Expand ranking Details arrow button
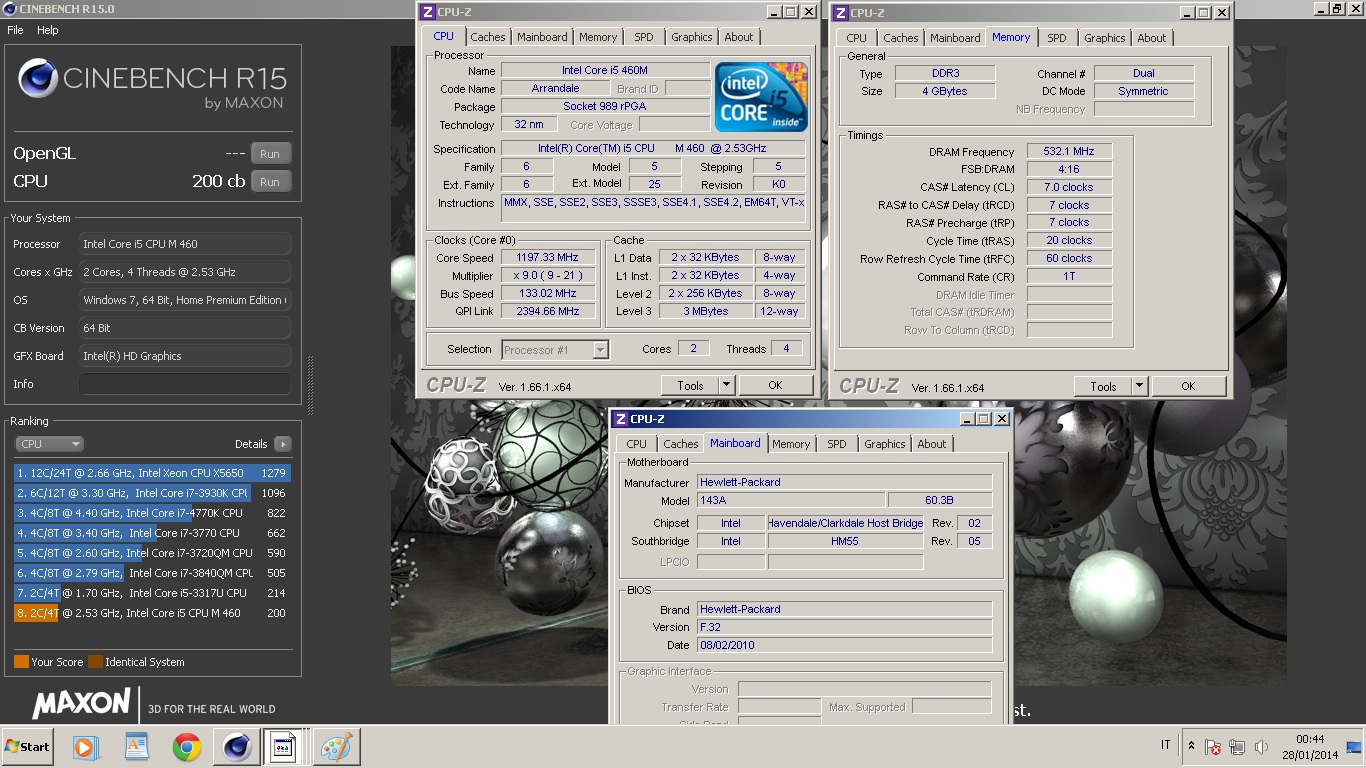 282,444
